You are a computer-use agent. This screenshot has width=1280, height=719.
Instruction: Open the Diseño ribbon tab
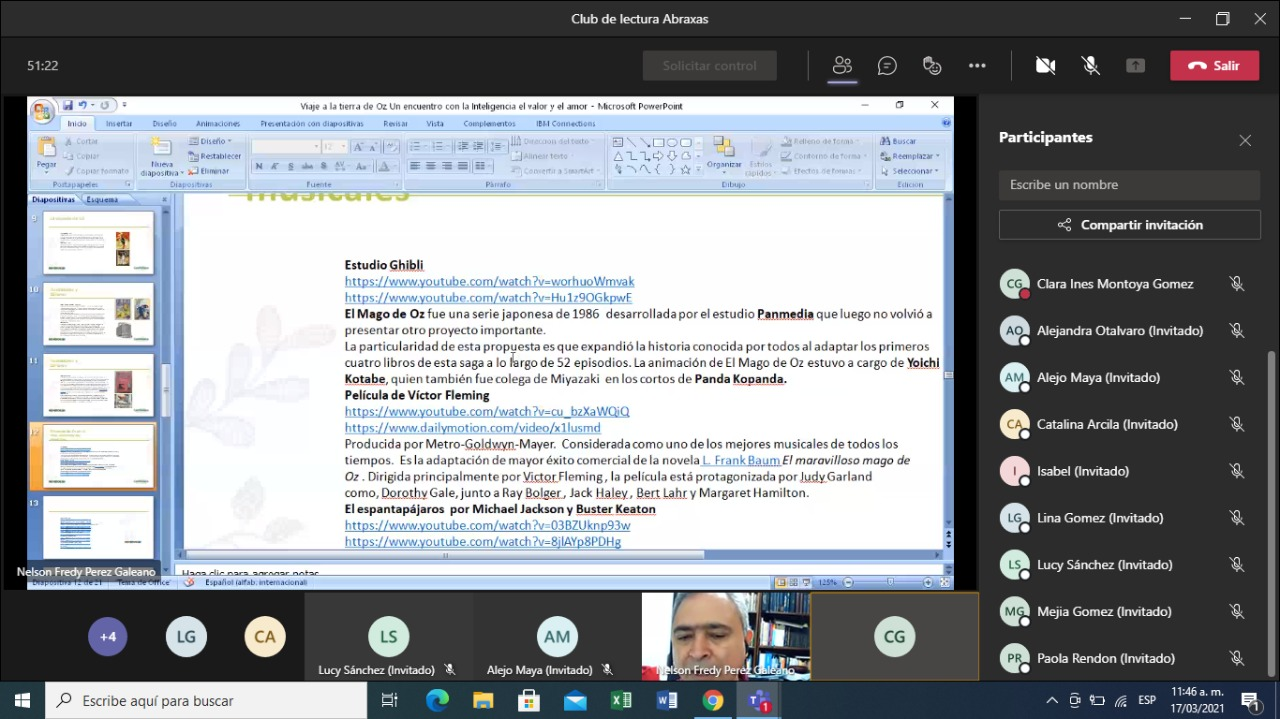tap(164, 124)
